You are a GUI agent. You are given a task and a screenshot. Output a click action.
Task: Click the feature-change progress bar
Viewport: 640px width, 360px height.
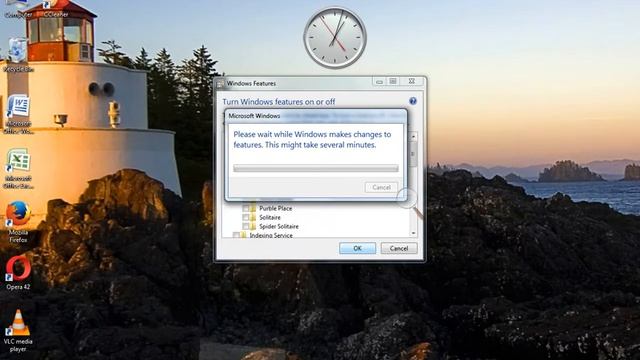pos(316,168)
